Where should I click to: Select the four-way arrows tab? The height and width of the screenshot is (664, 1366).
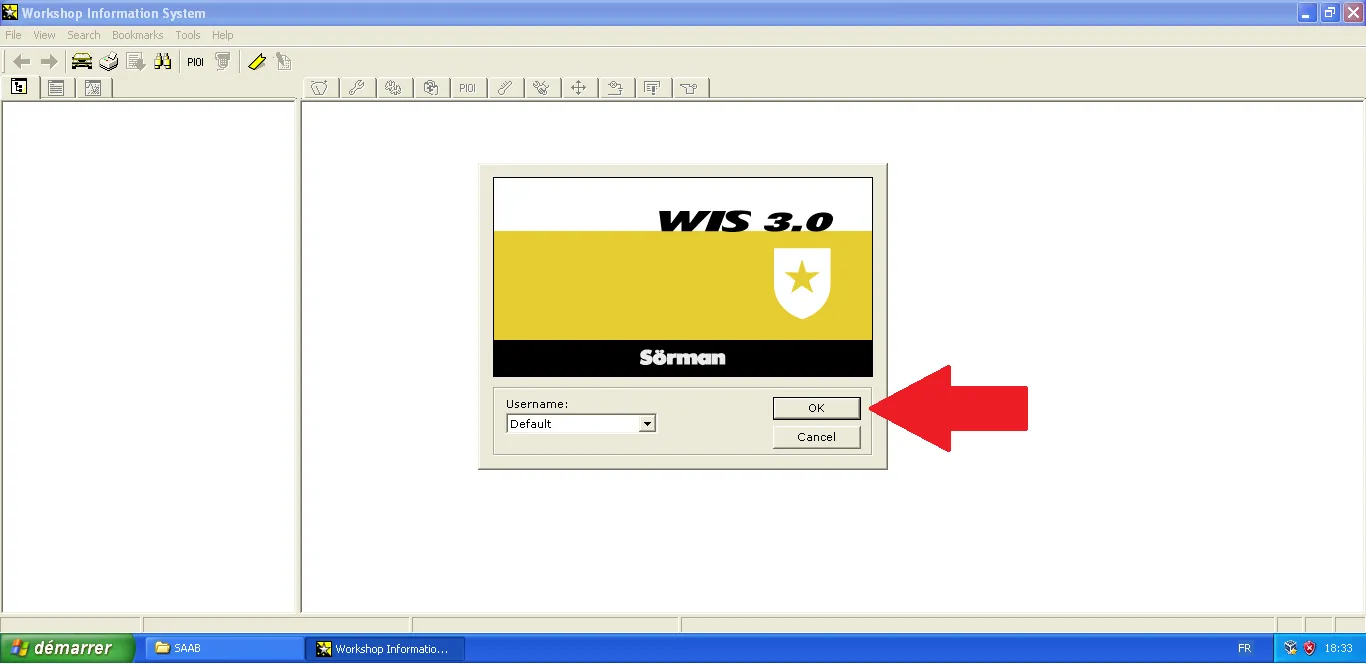point(578,88)
